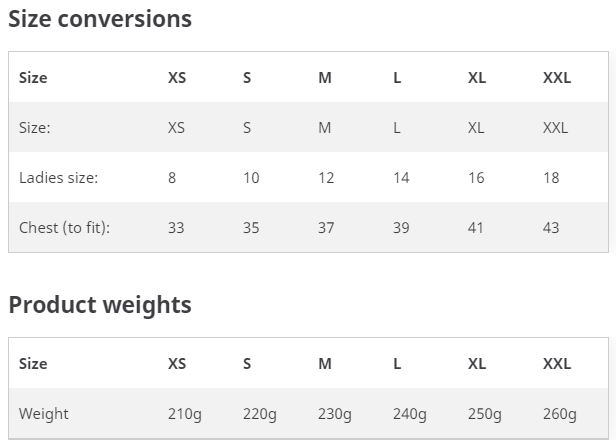Click ladies size value 8
This screenshot has width=616, height=448.
pos(172,178)
